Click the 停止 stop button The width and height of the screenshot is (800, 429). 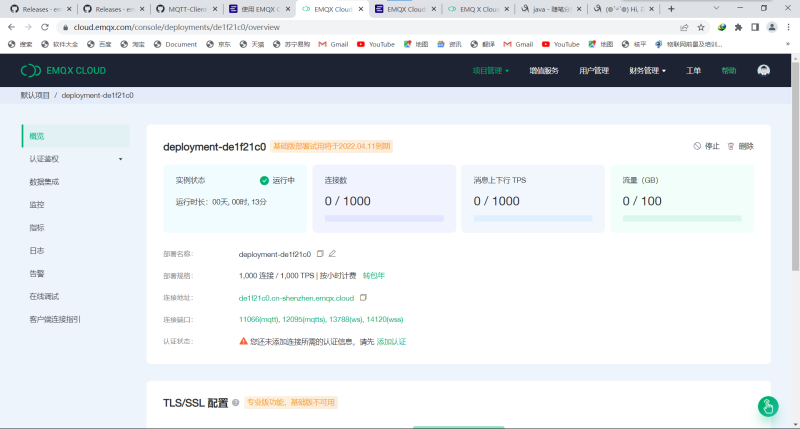pyautogui.click(x=707, y=146)
